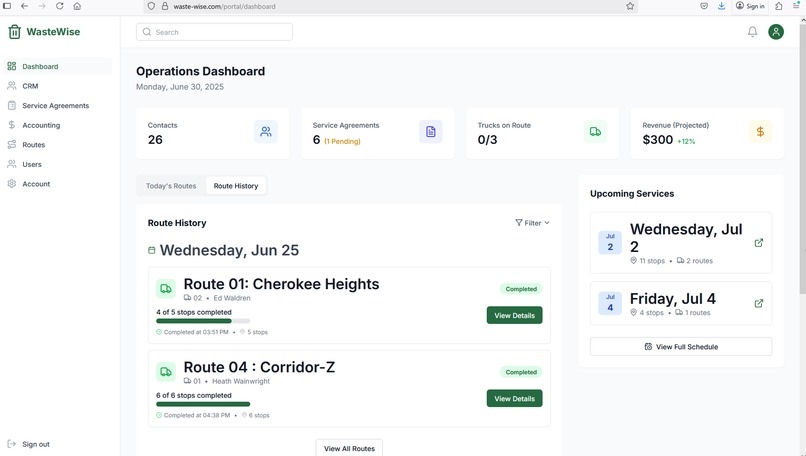Click Completed at 03:51 PM text
The image size is (806, 456).
pos(196,332)
